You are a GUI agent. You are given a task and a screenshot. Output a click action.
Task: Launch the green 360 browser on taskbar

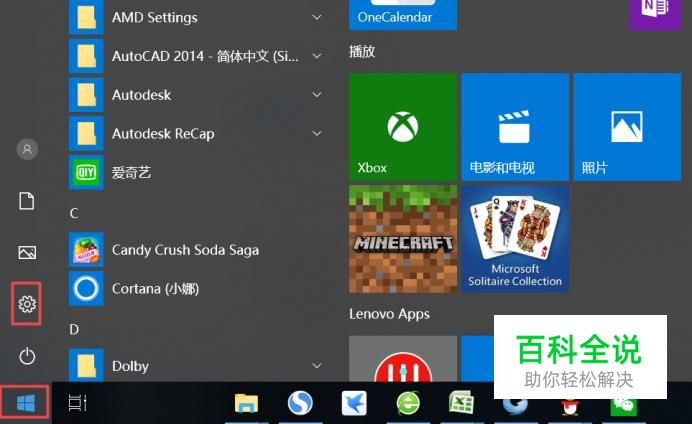pos(408,403)
